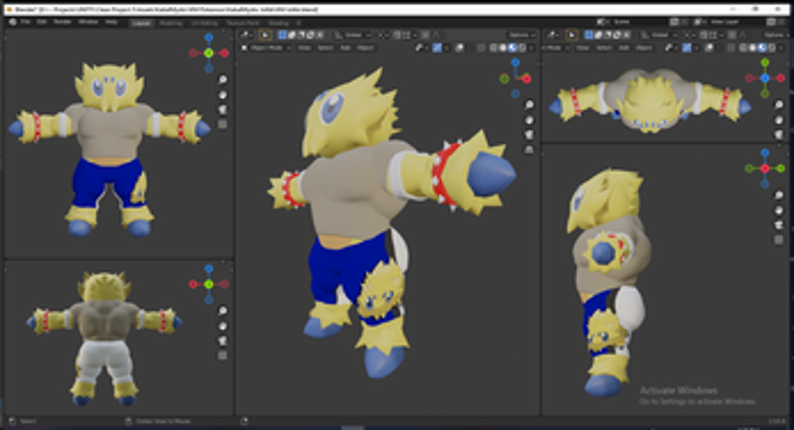Open the Select menu in center viewport
The height and width of the screenshot is (430, 794).
(325, 48)
